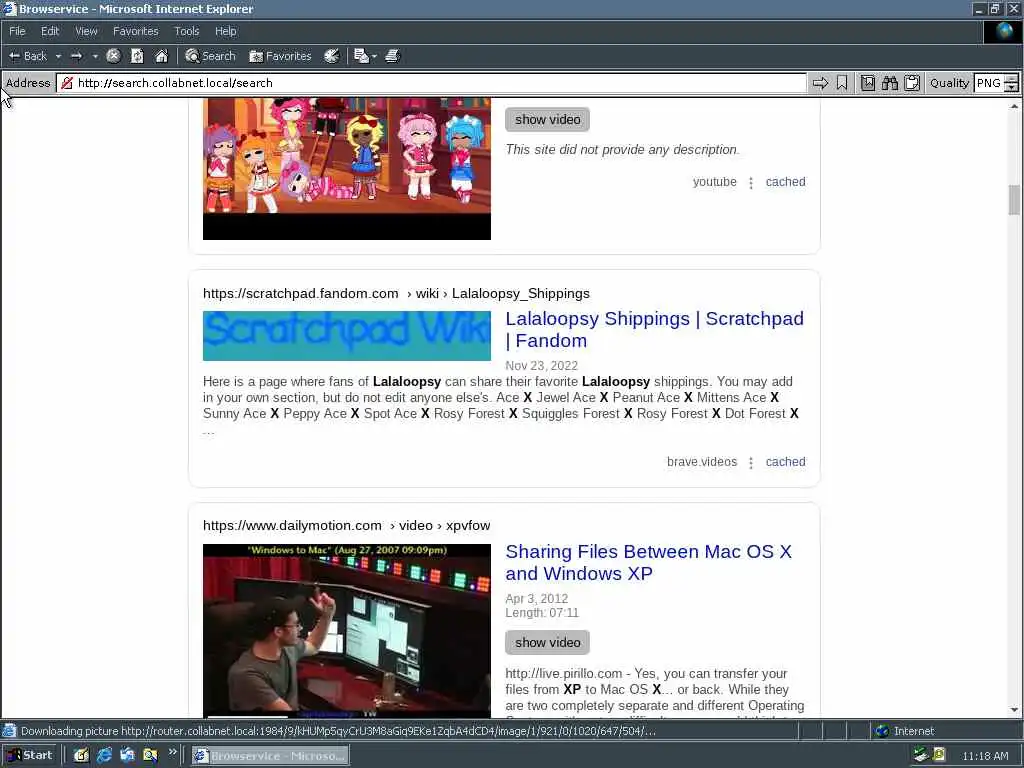Image resolution: width=1024 pixels, height=768 pixels.
Task: Open Lalaloopsy Shippings Scratchpad Fandom link
Action: (654, 330)
